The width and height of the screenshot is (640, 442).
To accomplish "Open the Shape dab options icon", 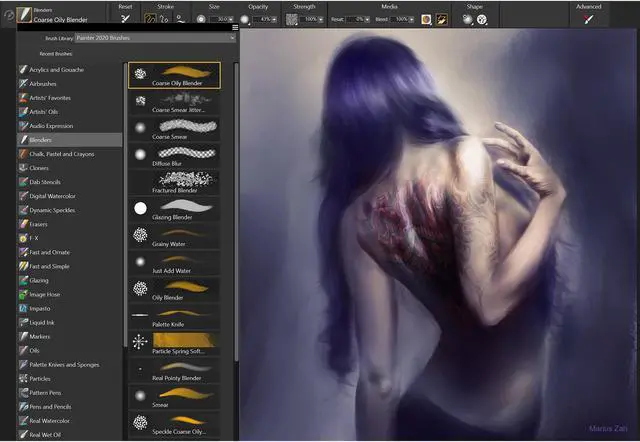I will (469, 19).
